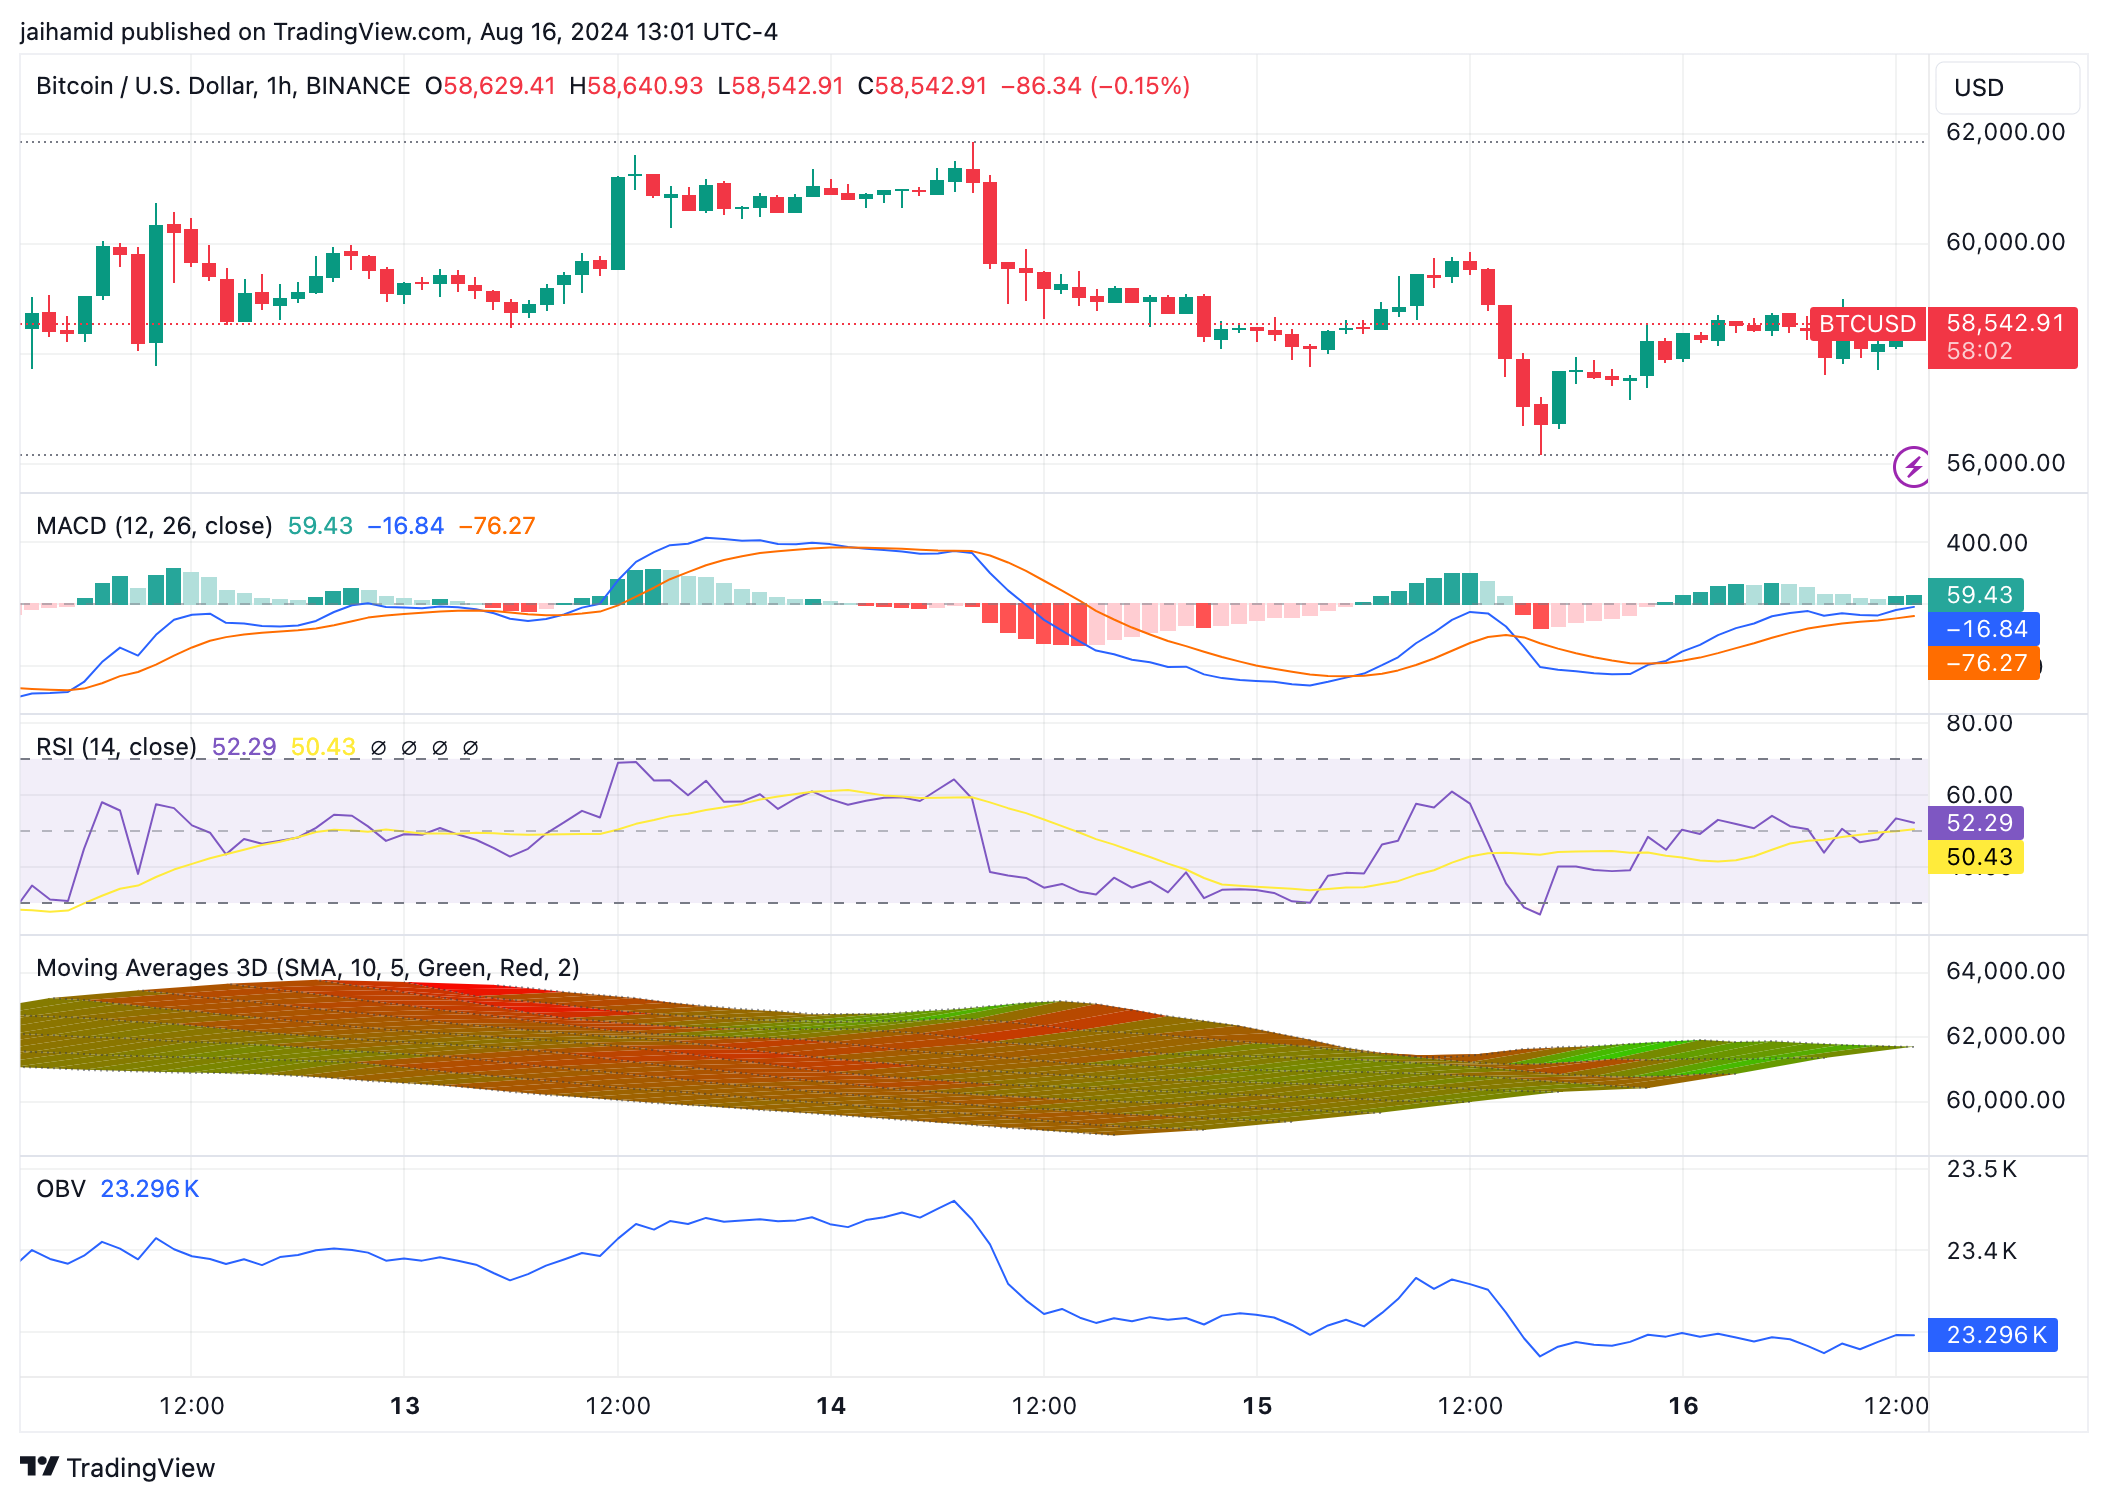Select Moving Averages 3D indicator legend
This screenshot has width=2108, height=1502.
pyautogui.click(x=307, y=968)
